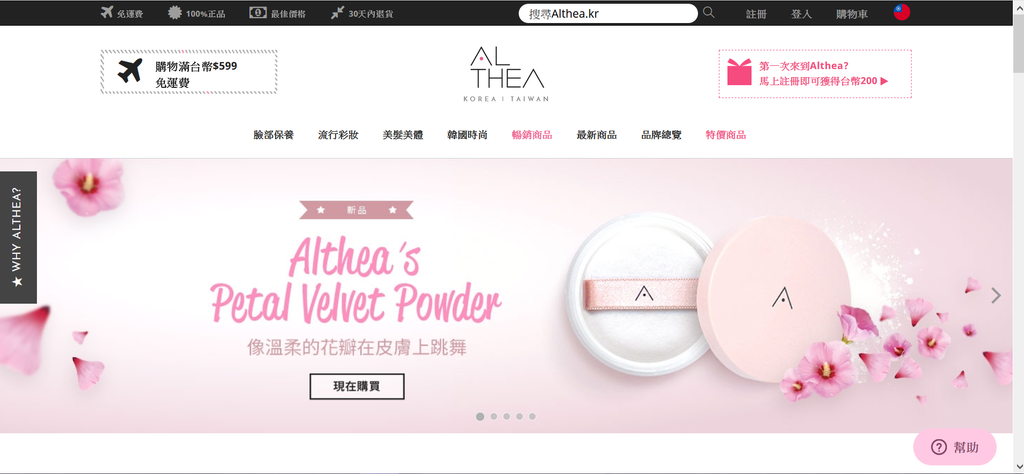Screen dimensions: 1024x474
Task: Advance banner with right chevron arrow
Action: [x=996, y=296]
